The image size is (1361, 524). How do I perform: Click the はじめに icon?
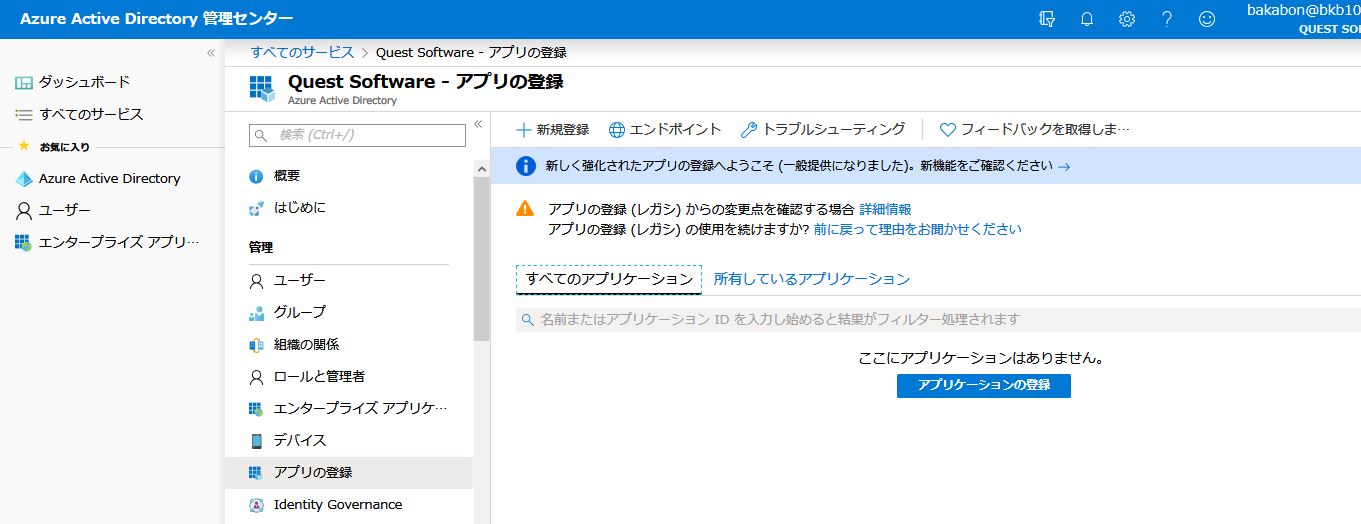256,208
